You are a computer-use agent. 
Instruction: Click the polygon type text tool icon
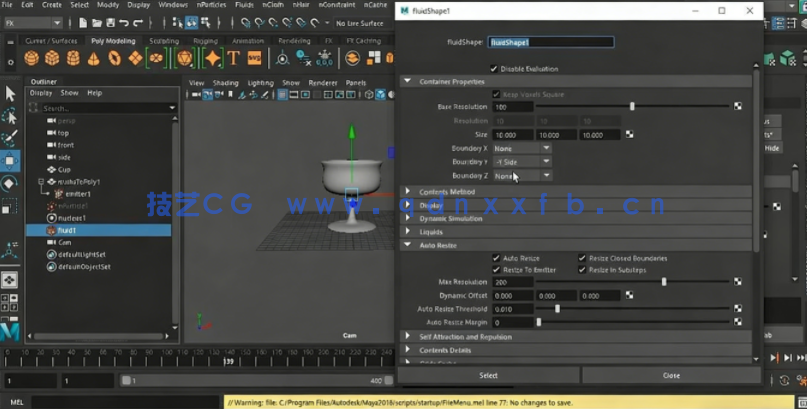[x=233, y=59]
